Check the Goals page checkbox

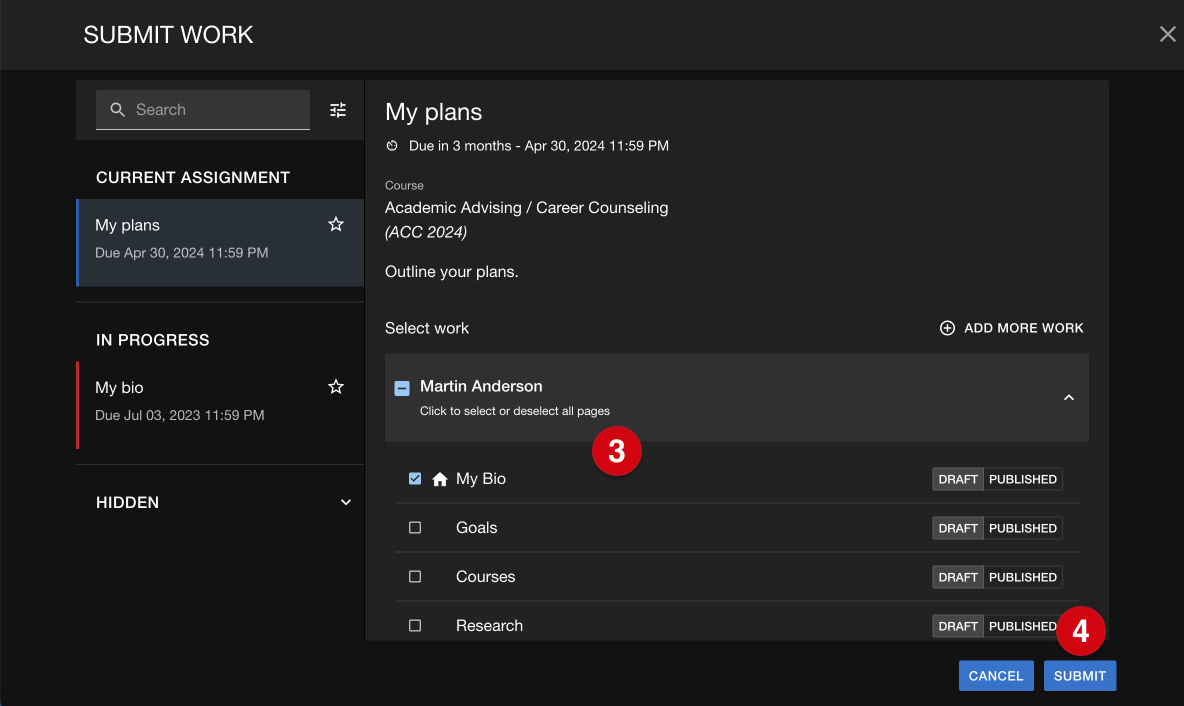point(415,528)
